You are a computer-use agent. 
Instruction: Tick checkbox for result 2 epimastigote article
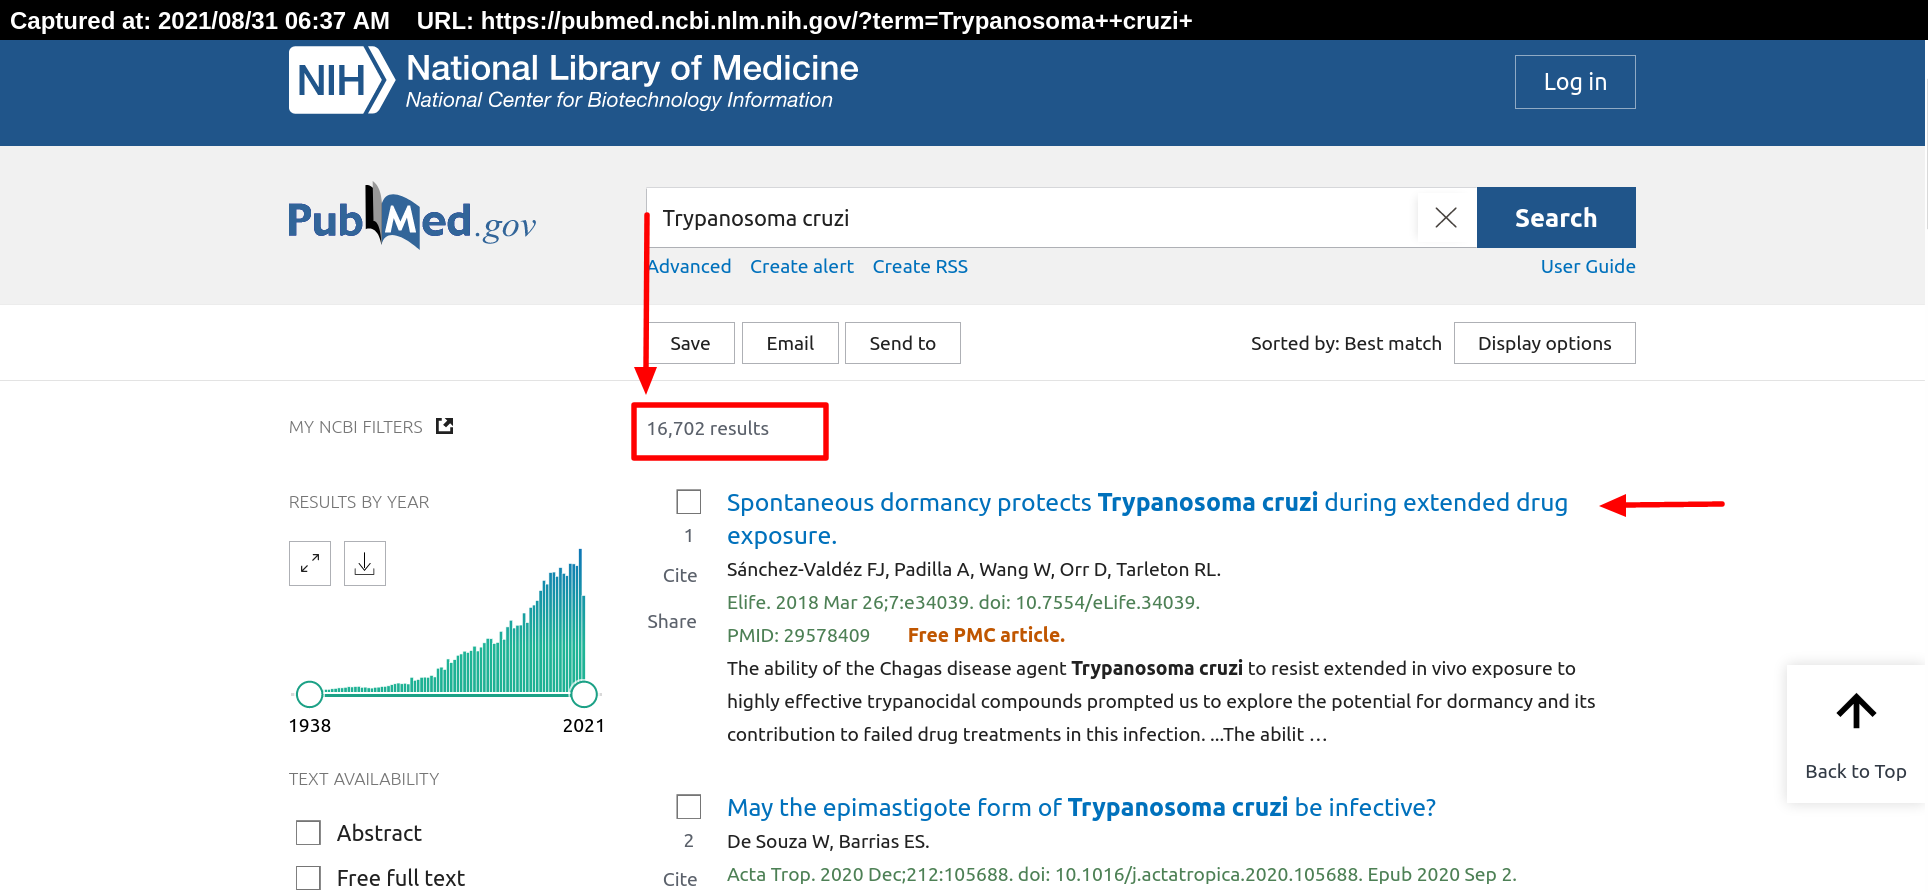pos(689,806)
